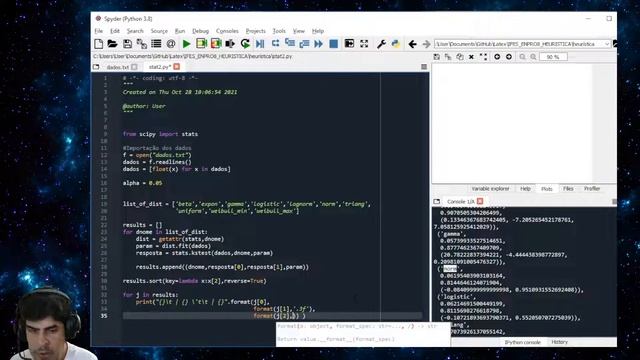This screenshot has height=360, width=640.
Task: Open the Tools menu
Action: coord(279,31)
